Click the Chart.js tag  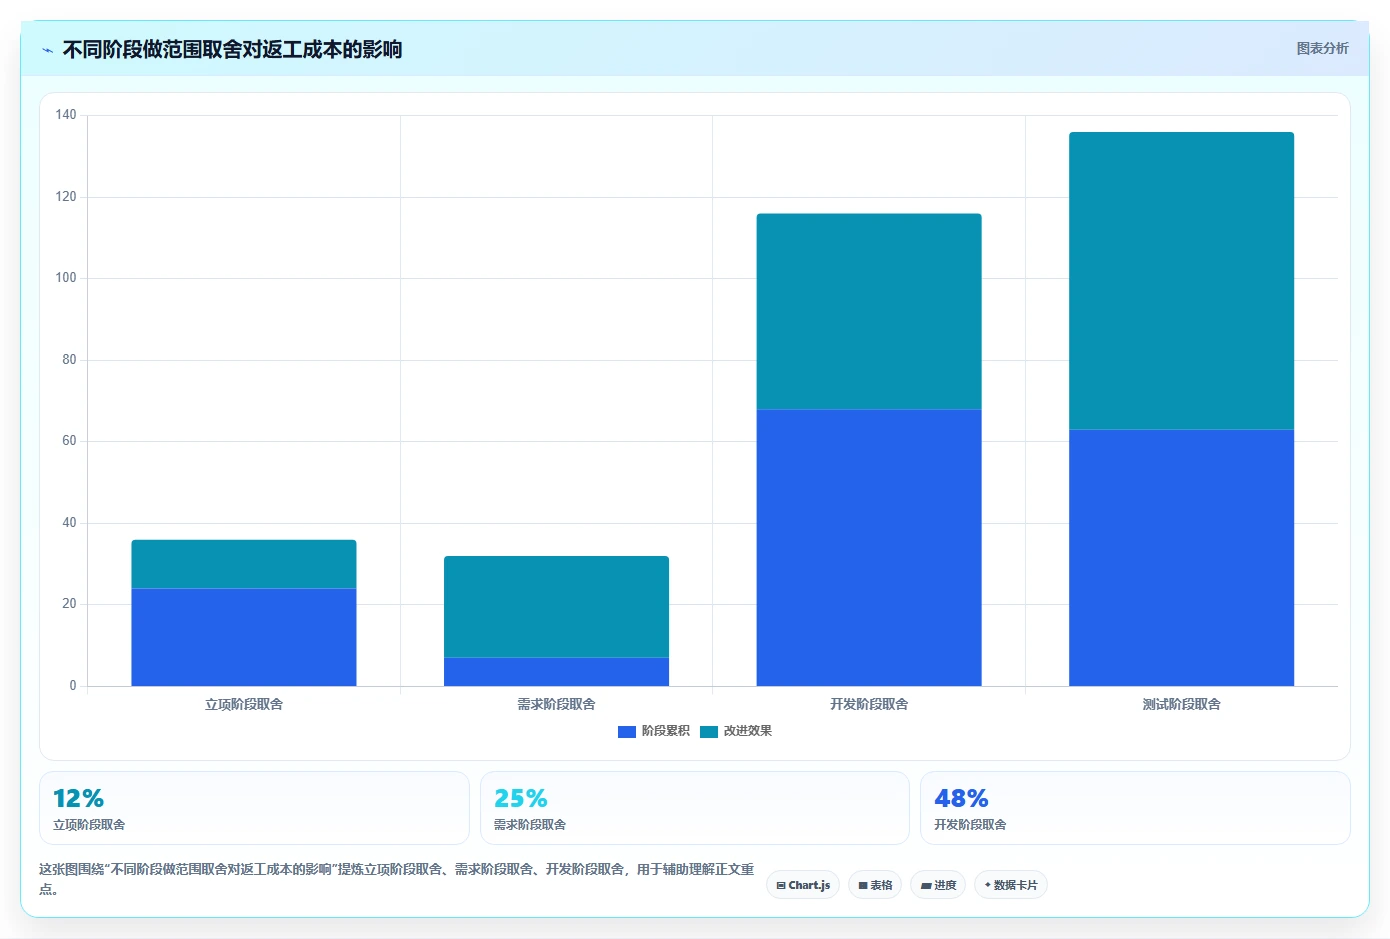click(803, 885)
